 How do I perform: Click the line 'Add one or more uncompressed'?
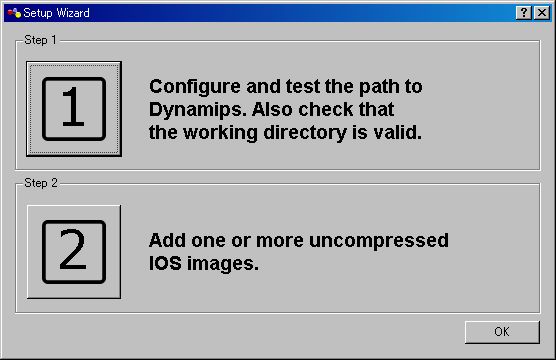tap(299, 240)
